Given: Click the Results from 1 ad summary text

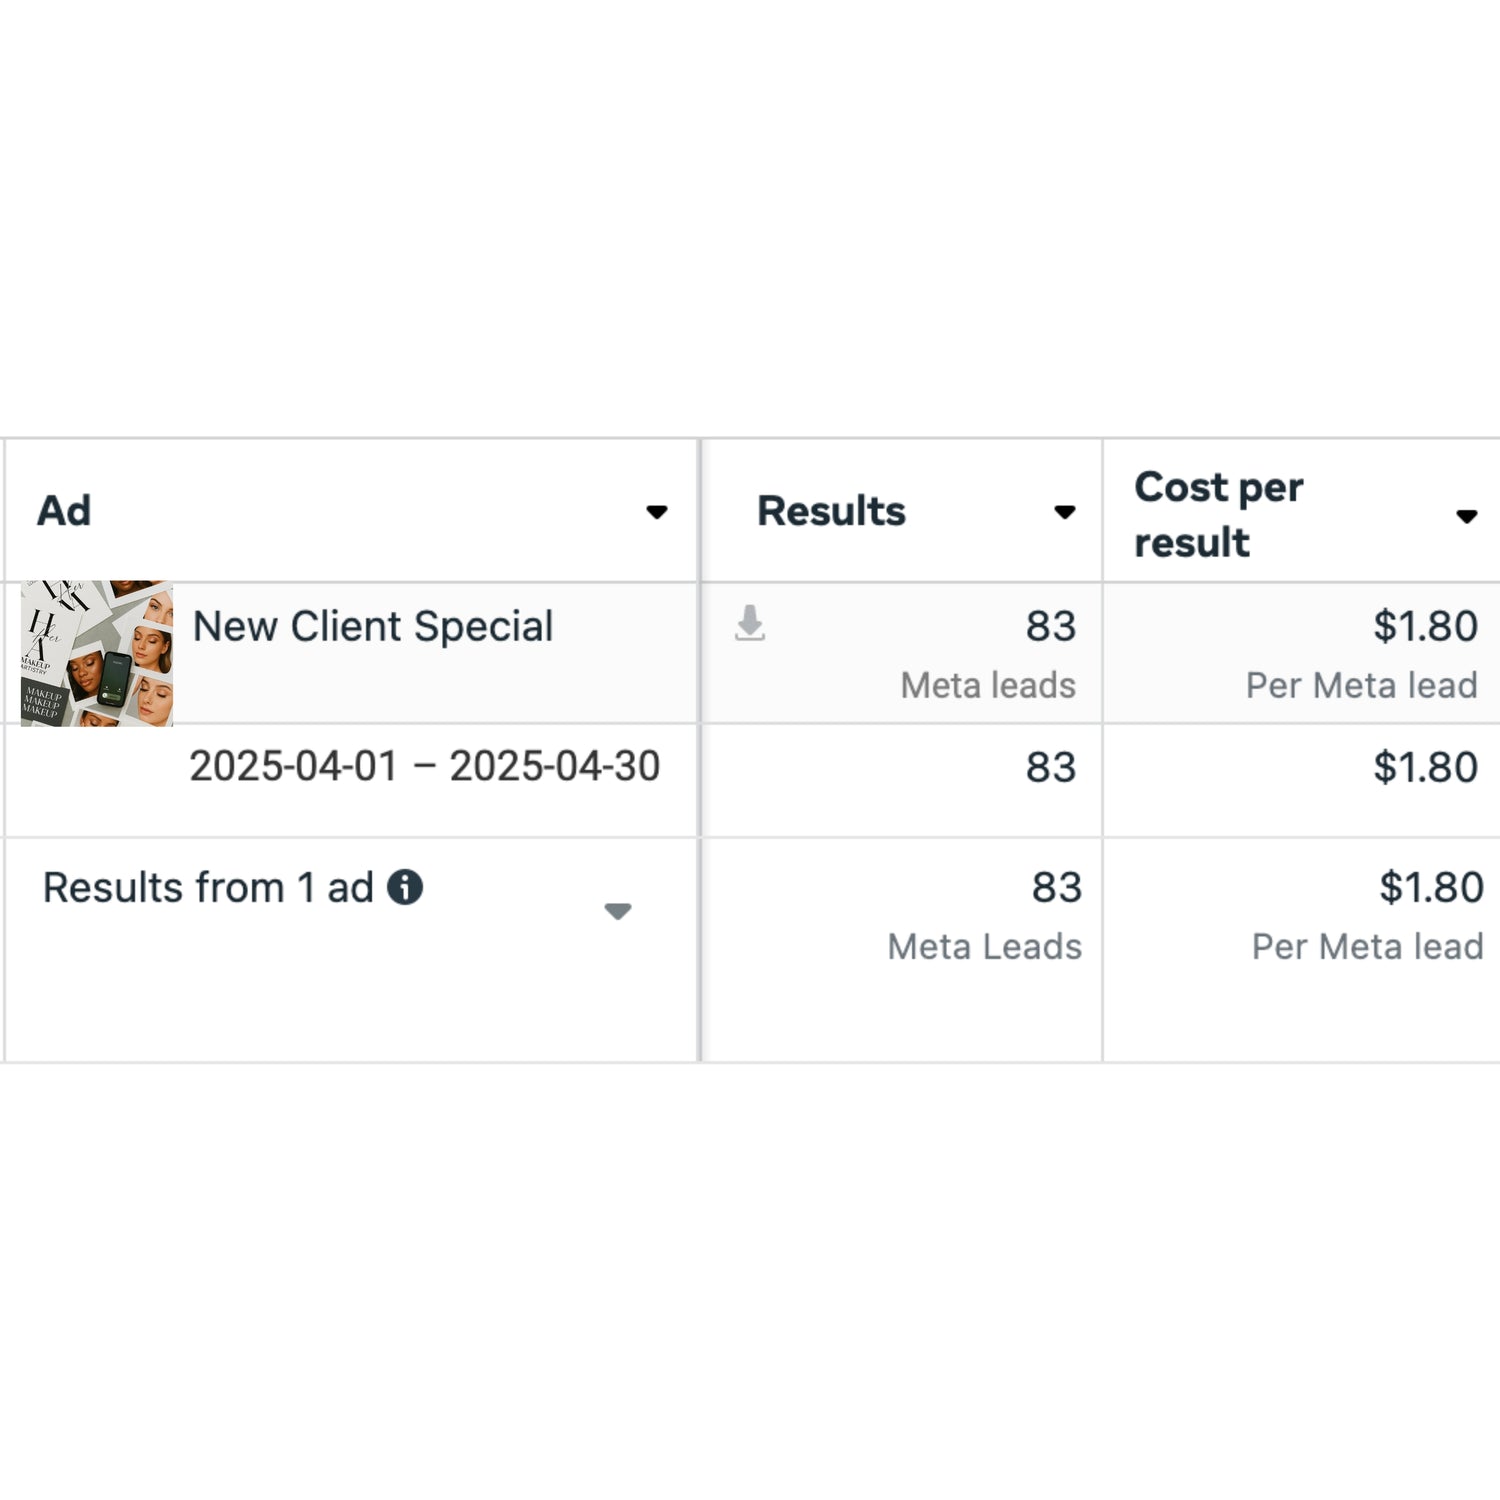Looking at the screenshot, I should (x=208, y=888).
